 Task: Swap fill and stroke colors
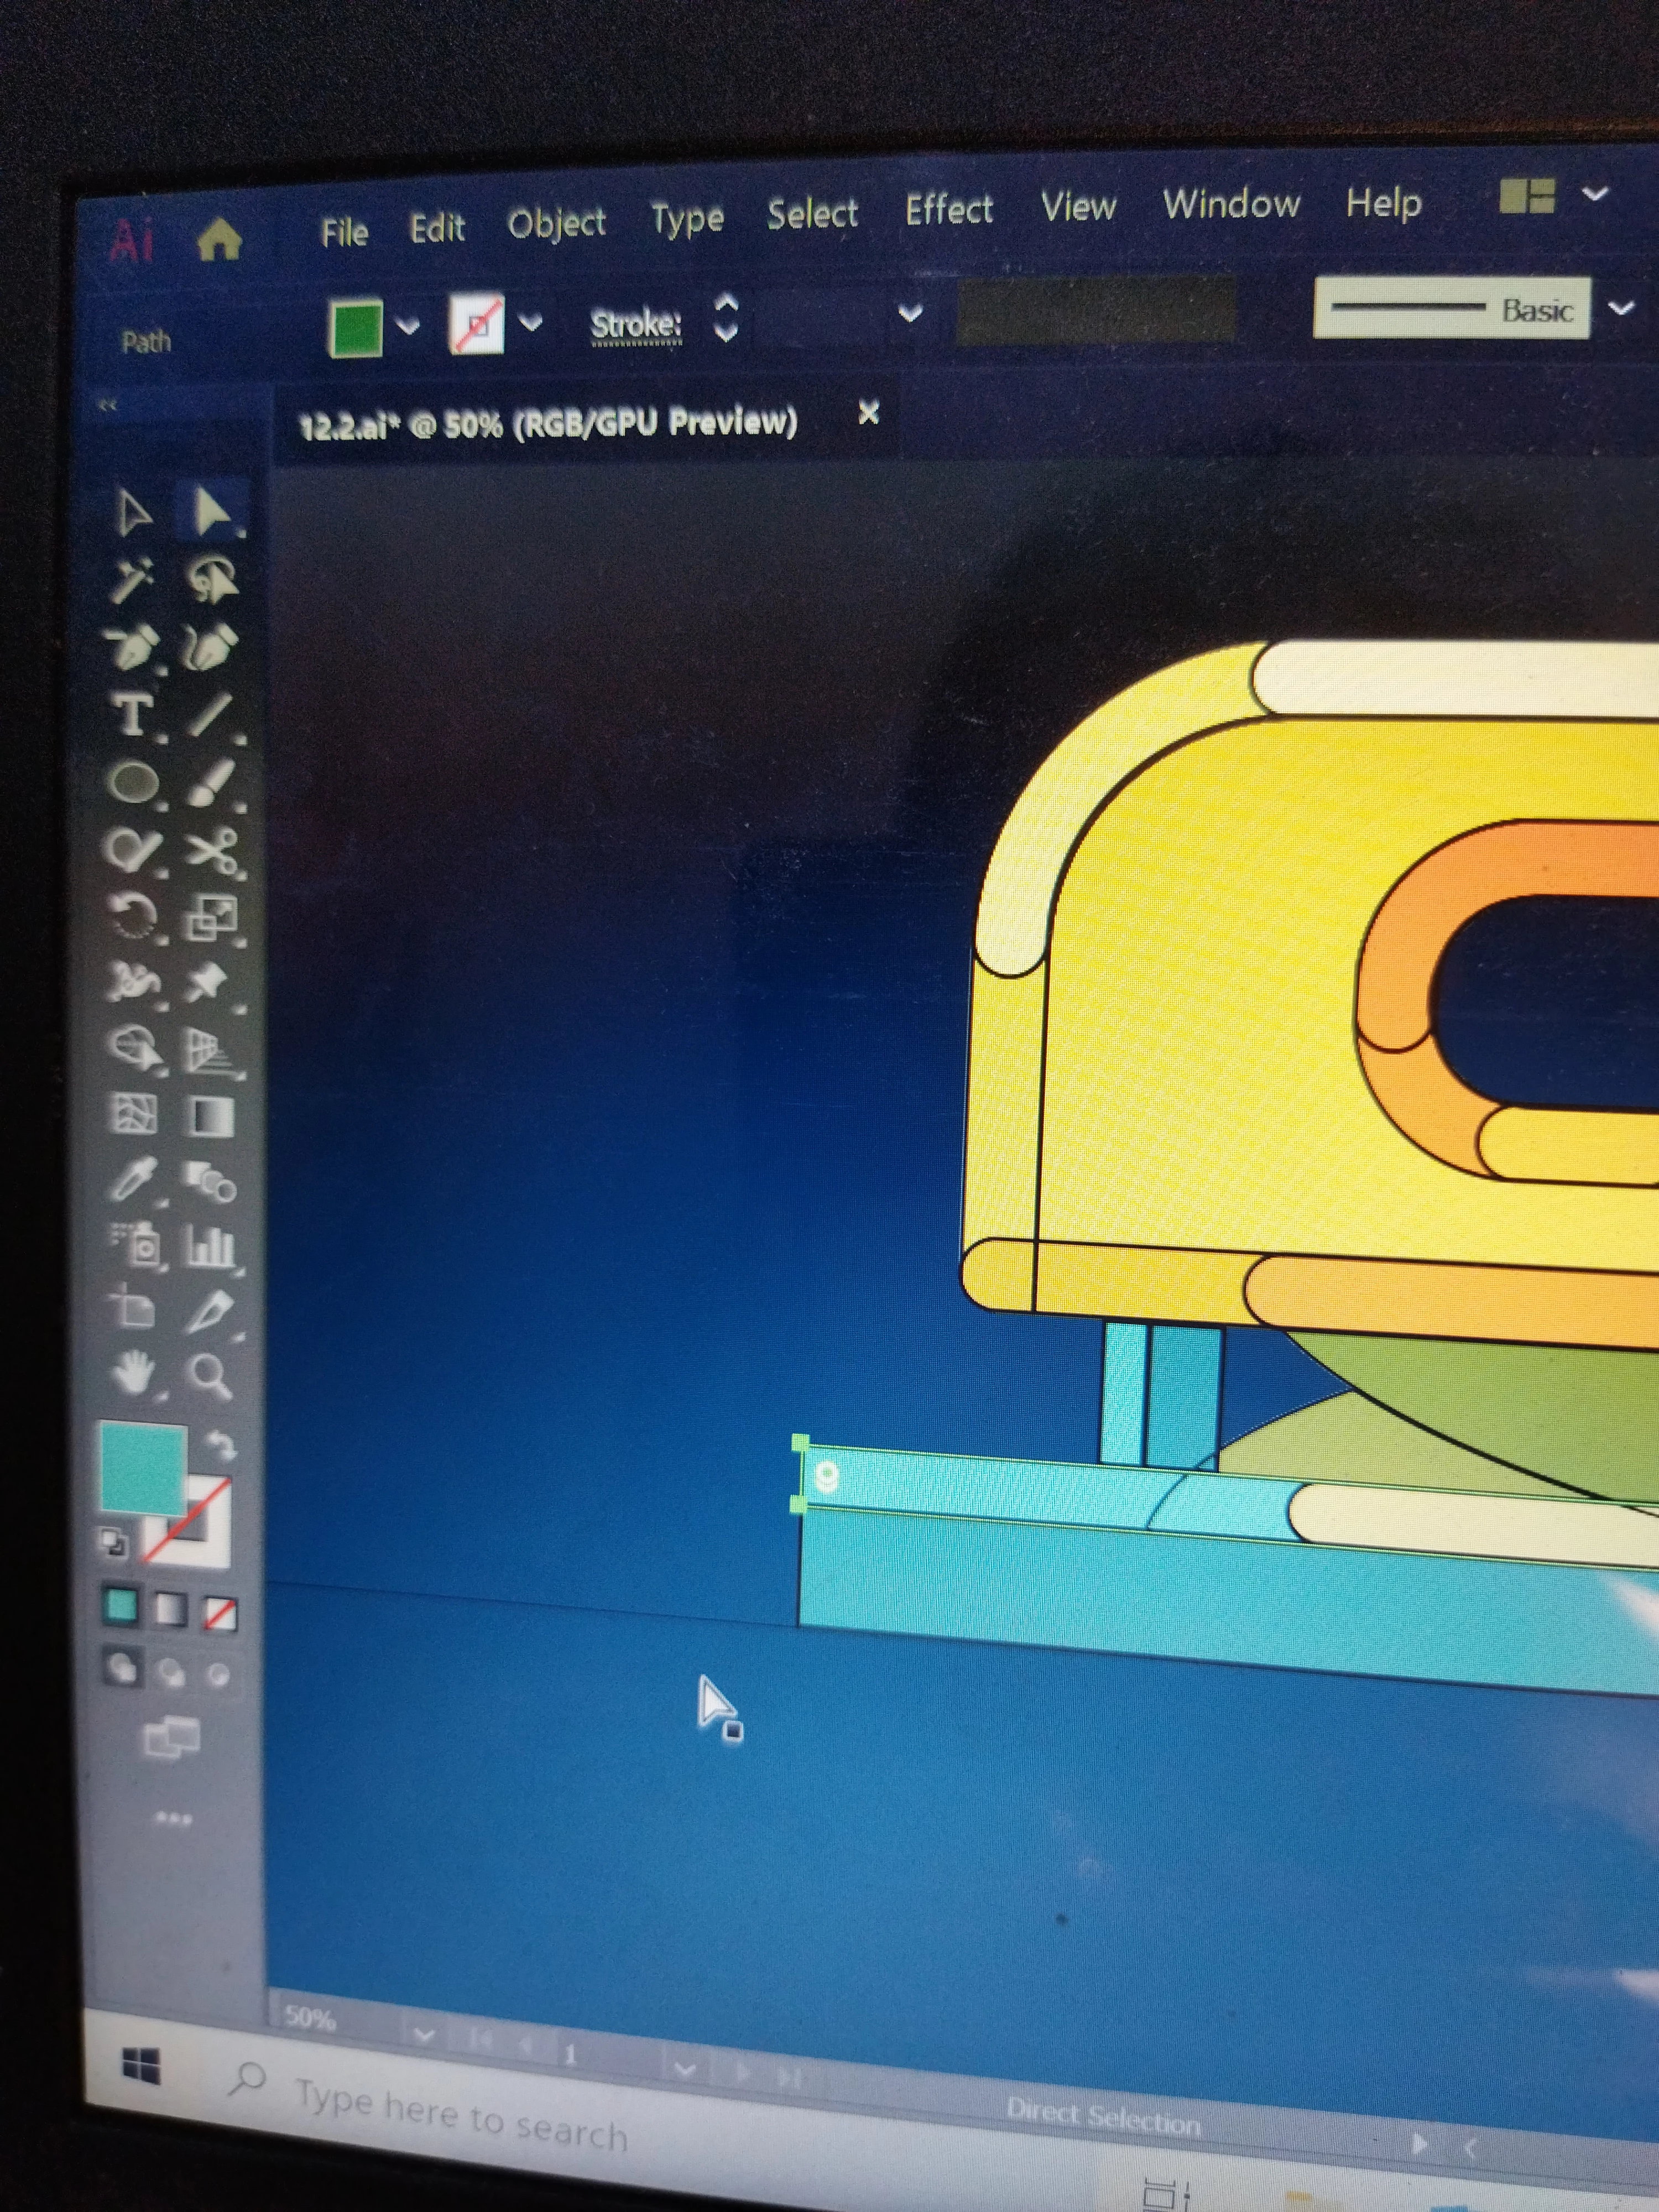coord(221,1445)
